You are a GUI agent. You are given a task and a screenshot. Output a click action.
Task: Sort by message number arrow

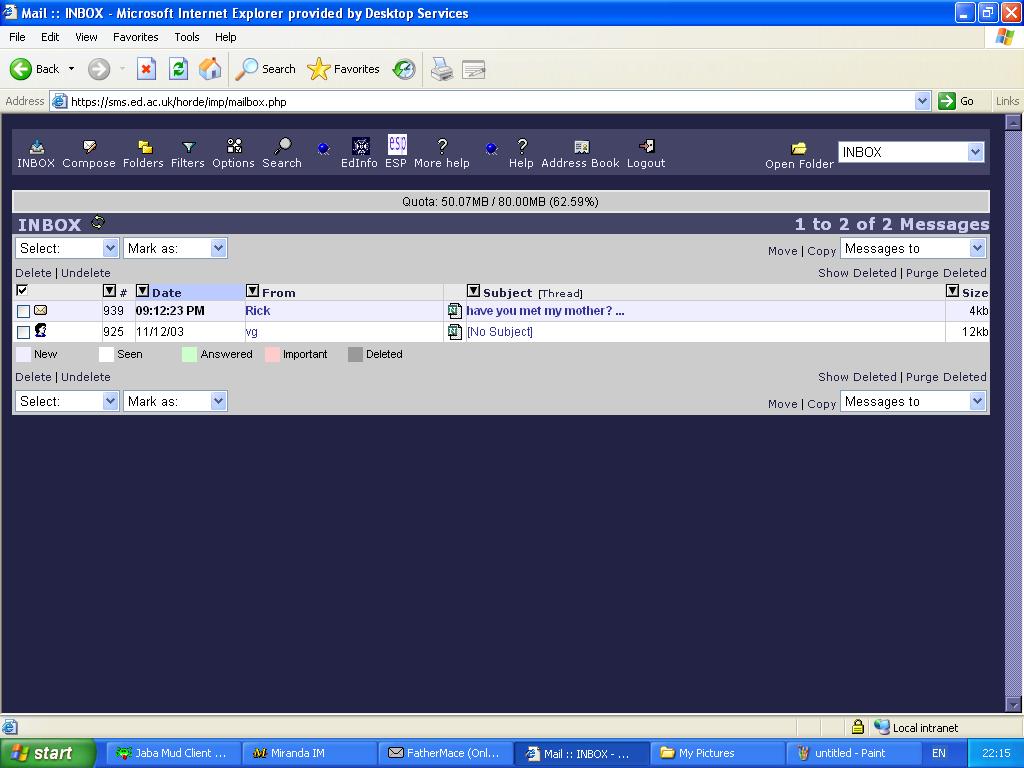coord(109,291)
